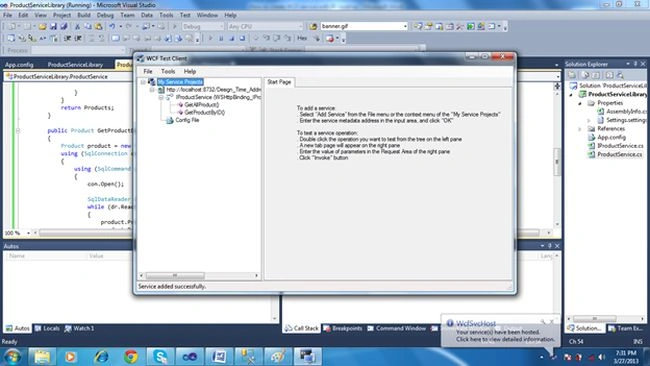Open the Command Window tab

tap(397, 328)
